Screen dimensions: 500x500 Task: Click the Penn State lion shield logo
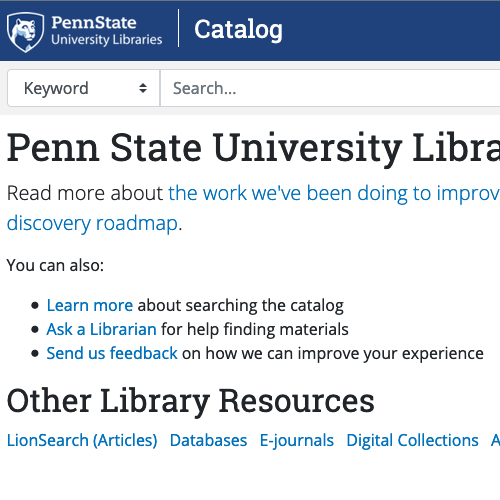[x=25, y=32]
